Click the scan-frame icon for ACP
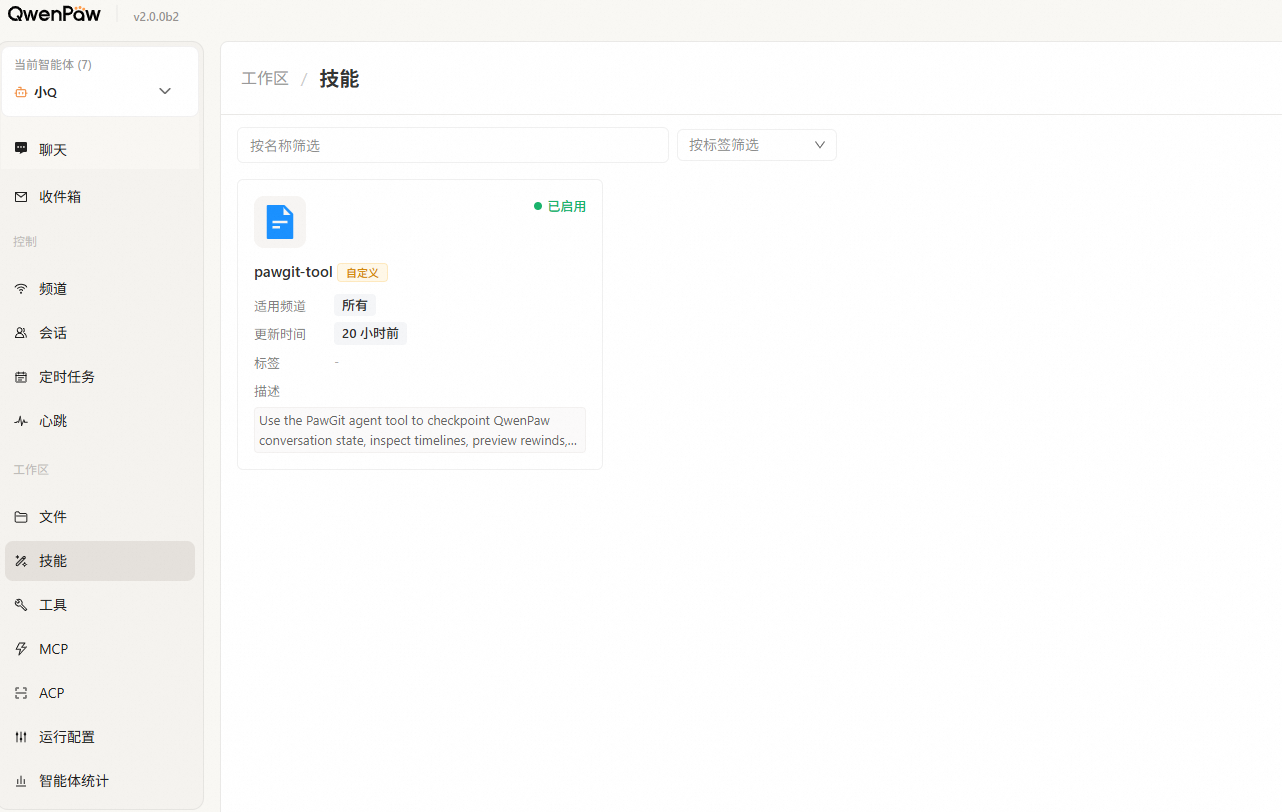Screen dimensions: 1282x812 (21, 693)
